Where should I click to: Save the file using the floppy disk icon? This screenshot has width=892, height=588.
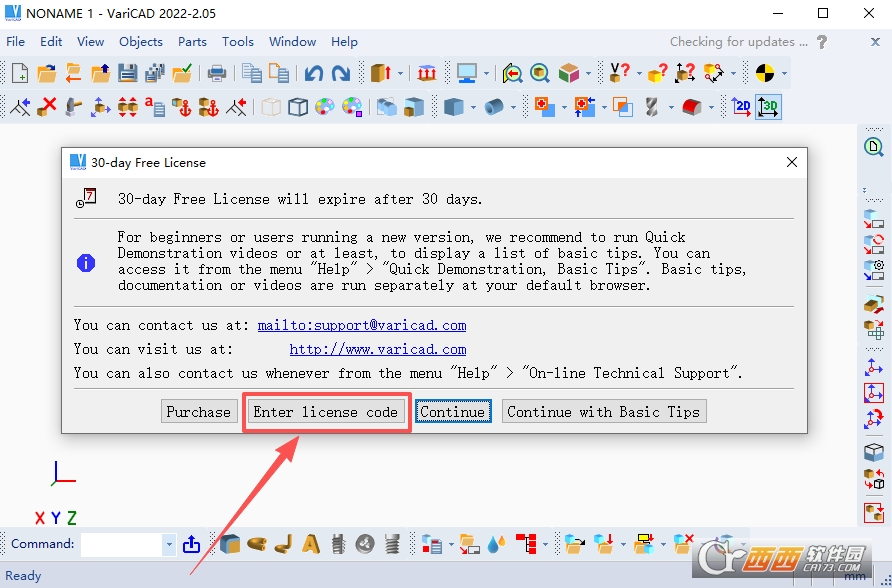128,73
